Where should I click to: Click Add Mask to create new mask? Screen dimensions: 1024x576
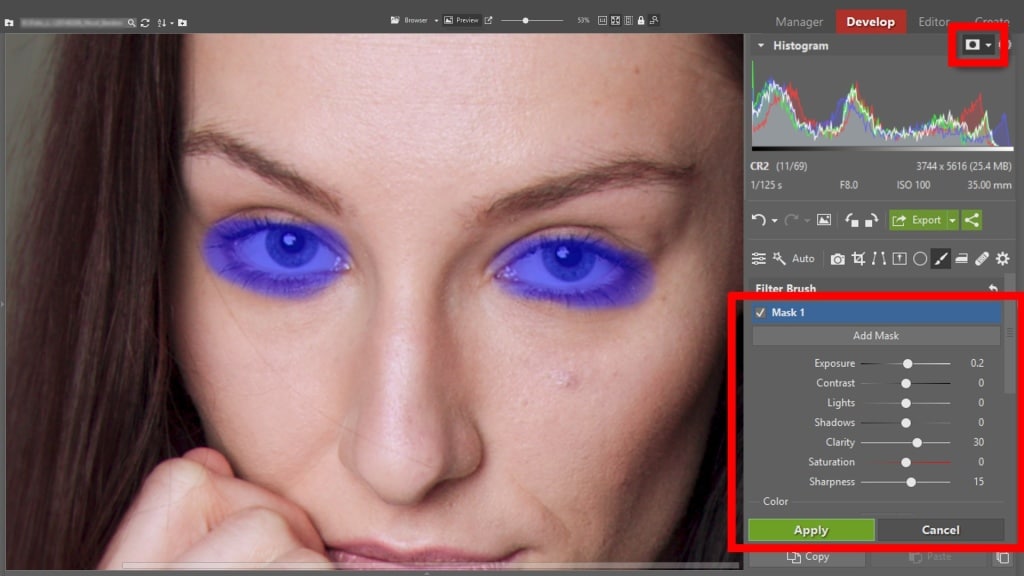point(876,335)
